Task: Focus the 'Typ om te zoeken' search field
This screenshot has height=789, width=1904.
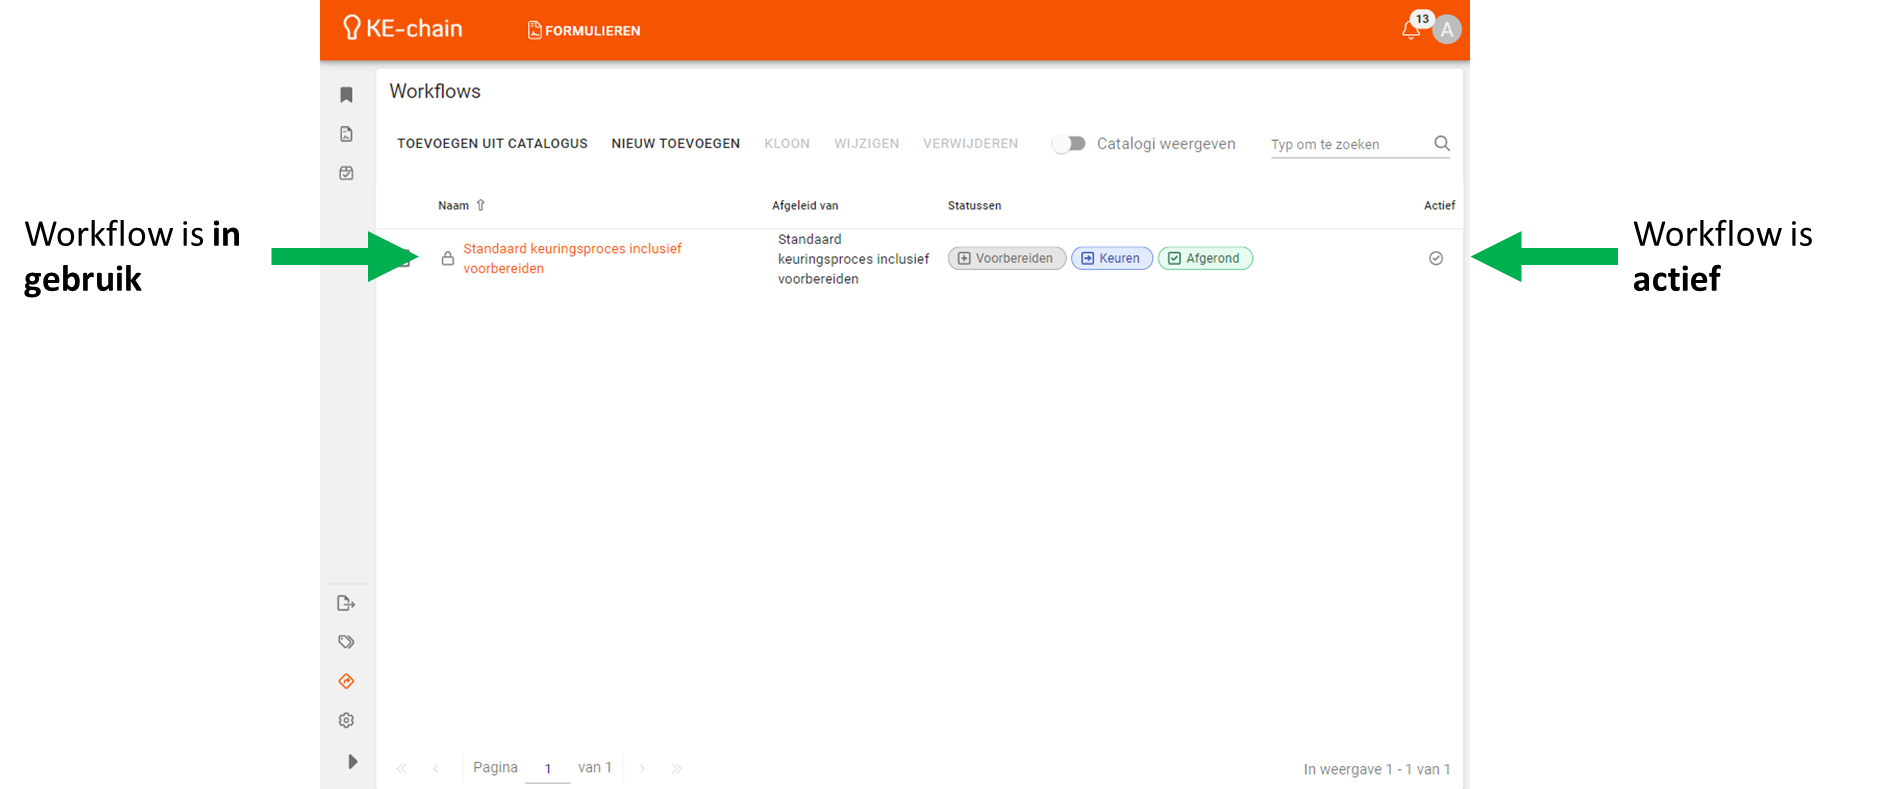Action: coord(1348,144)
